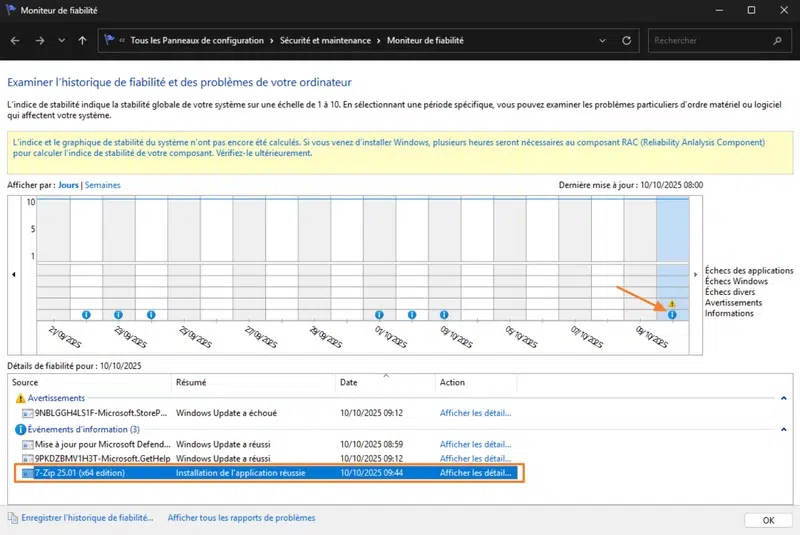Open the recent locations dropdown arrow

click(61, 41)
